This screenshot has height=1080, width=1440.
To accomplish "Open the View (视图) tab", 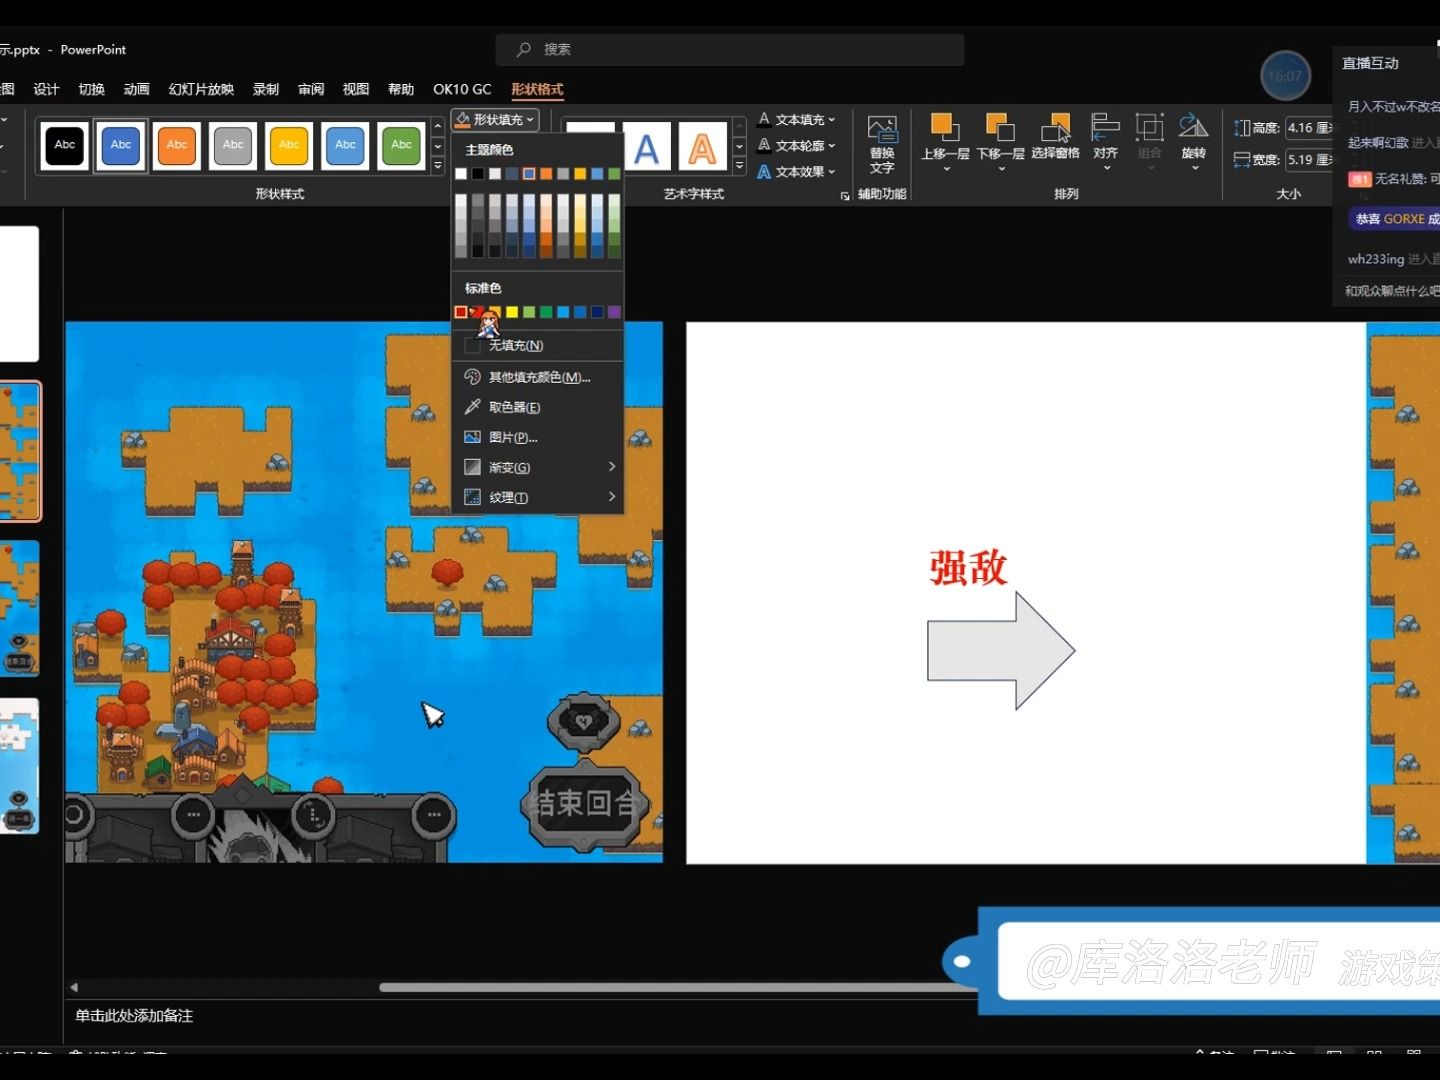I will [x=356, y=89].
